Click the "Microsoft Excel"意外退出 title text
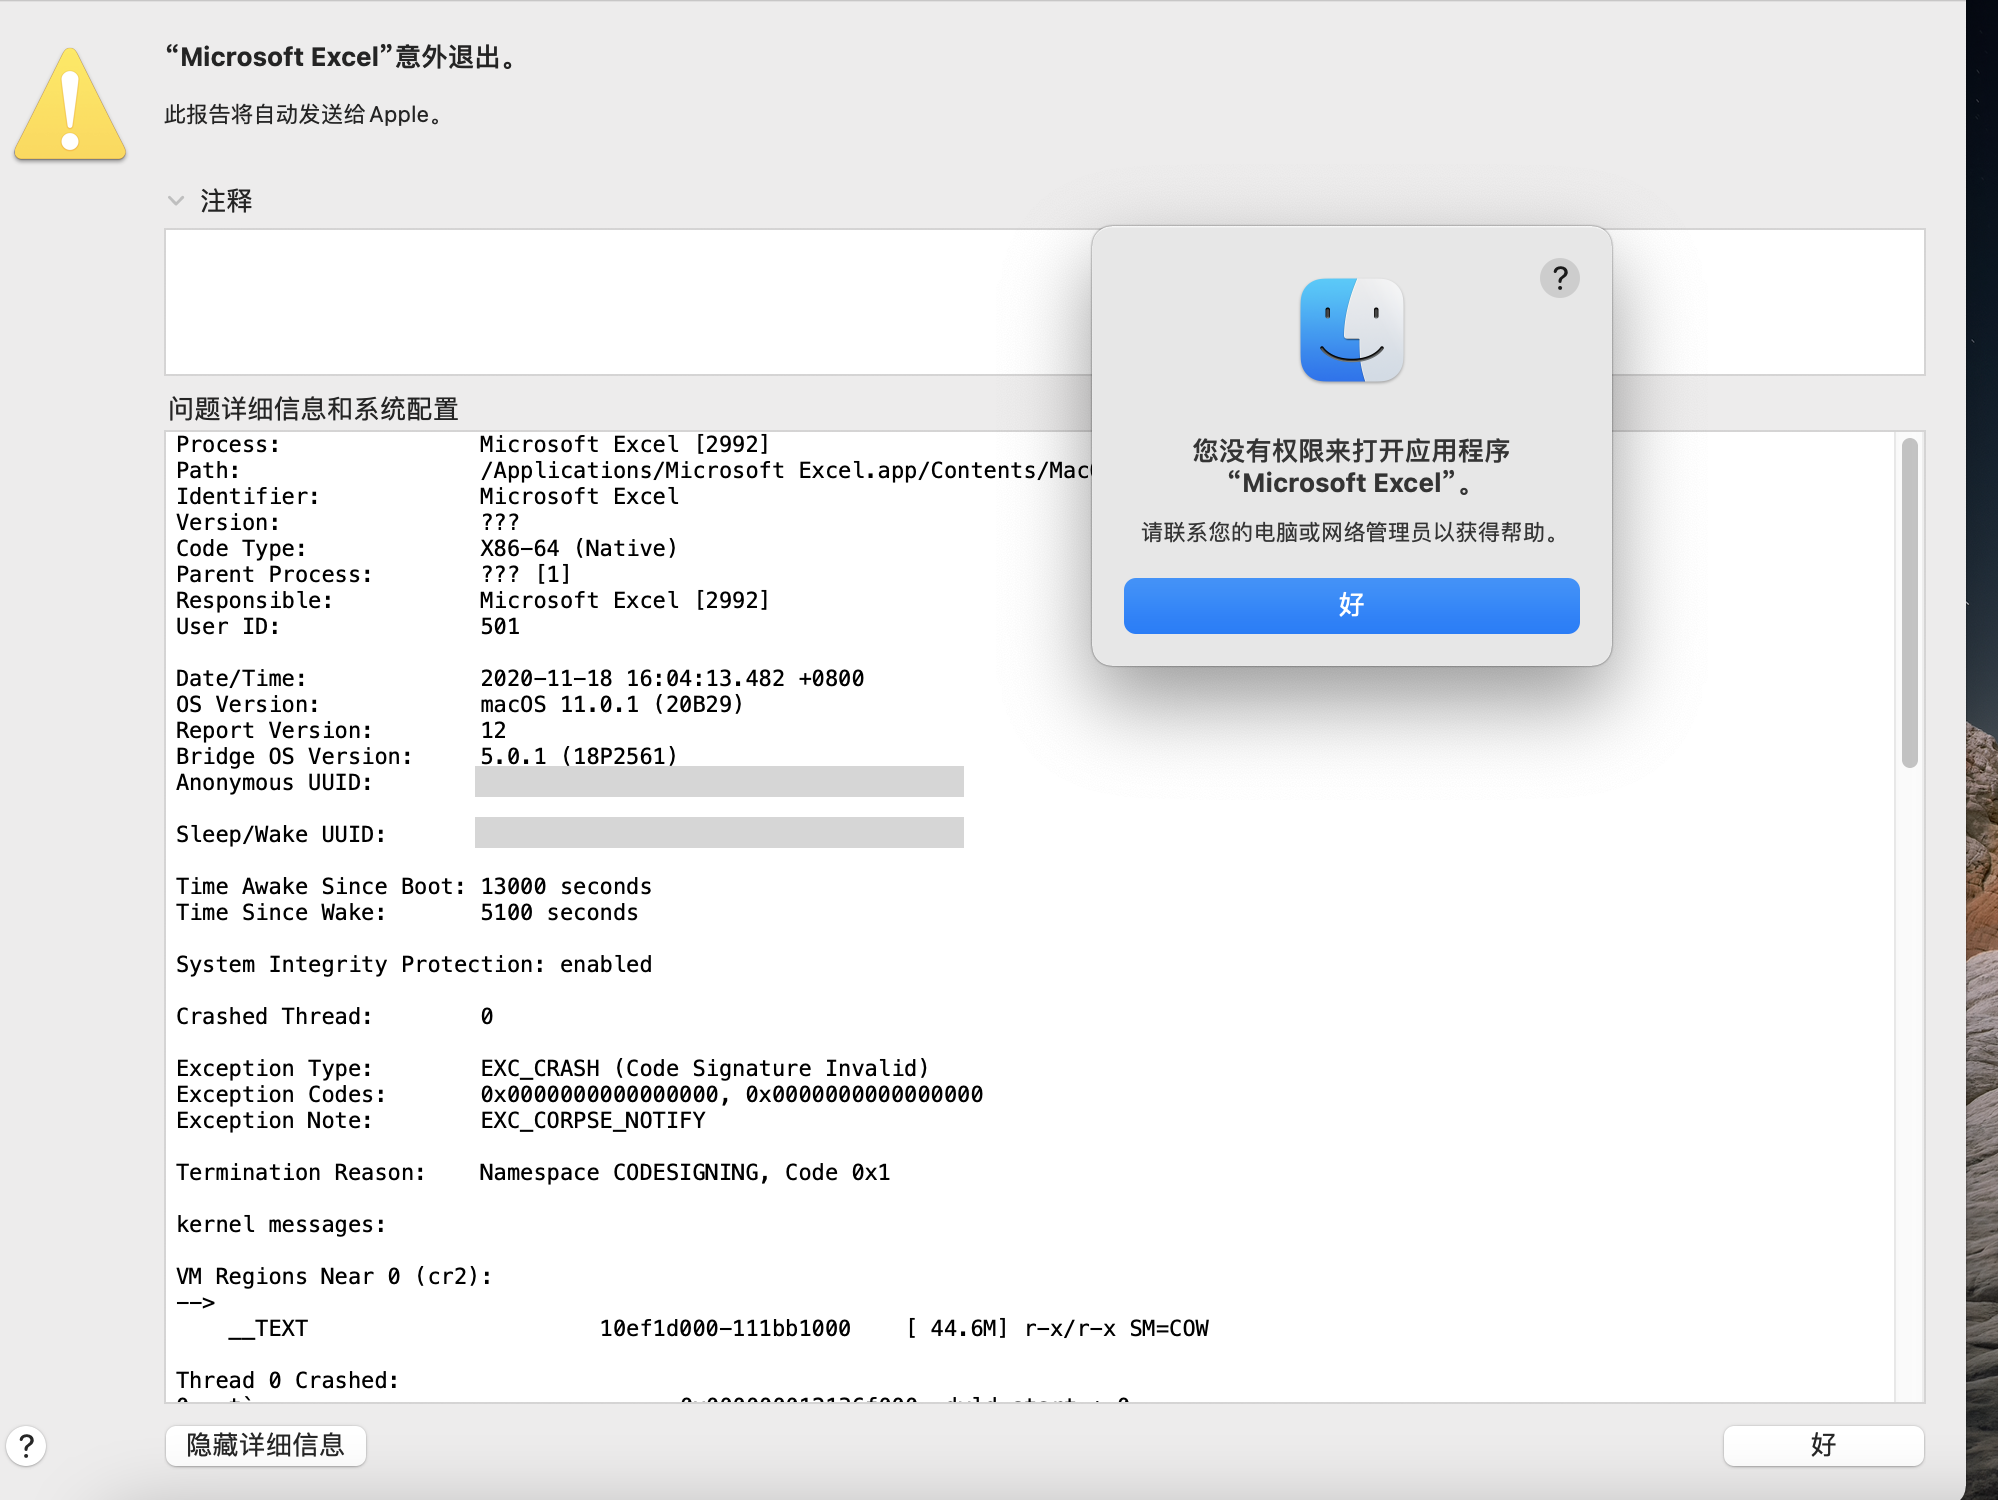This screenshot has height=1500, width=1998. click(x=342, y=57)
